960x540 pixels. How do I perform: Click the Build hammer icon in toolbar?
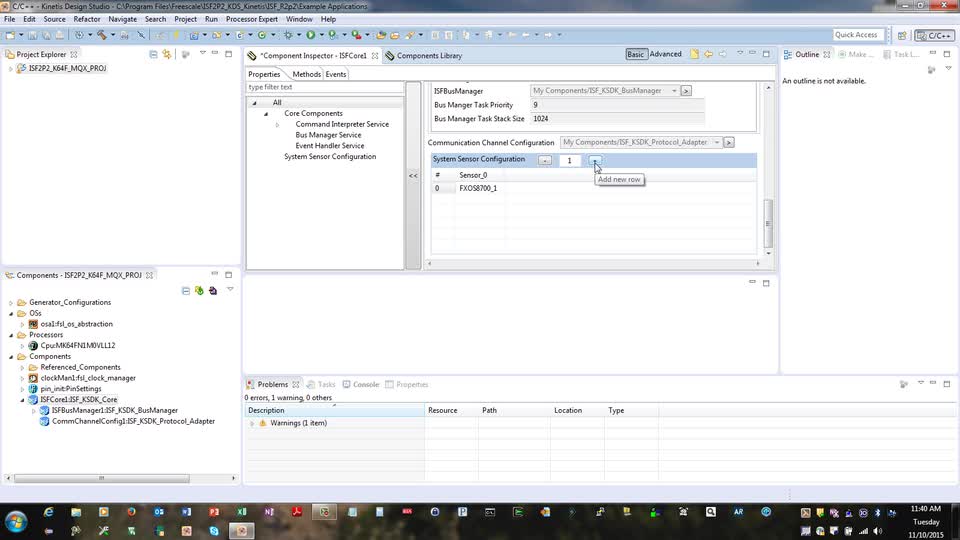101,35
